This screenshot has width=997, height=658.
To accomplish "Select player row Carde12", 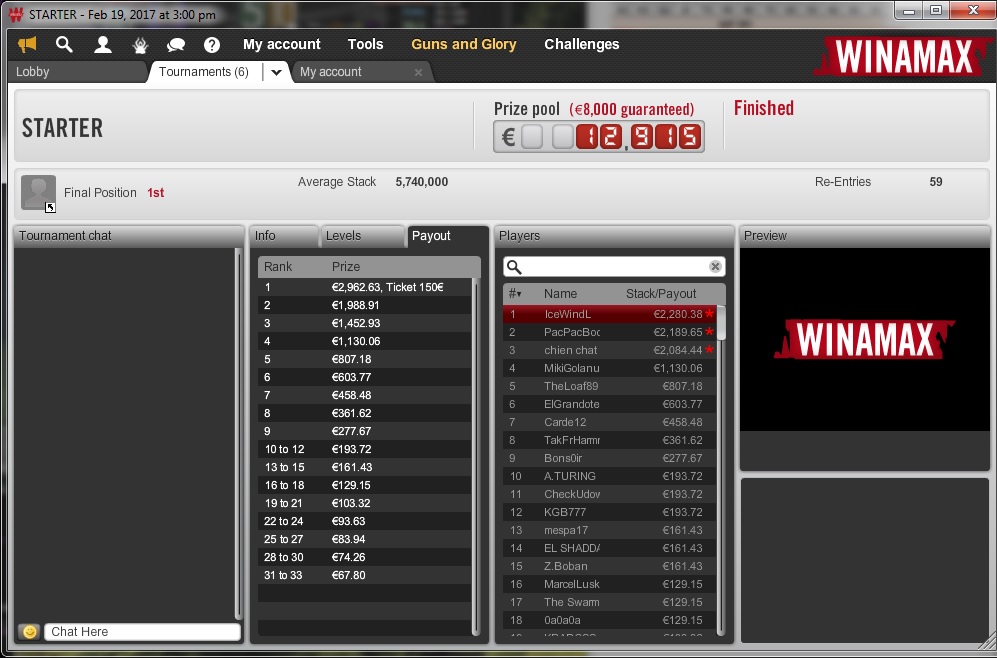I will click(x=610, y=422).
